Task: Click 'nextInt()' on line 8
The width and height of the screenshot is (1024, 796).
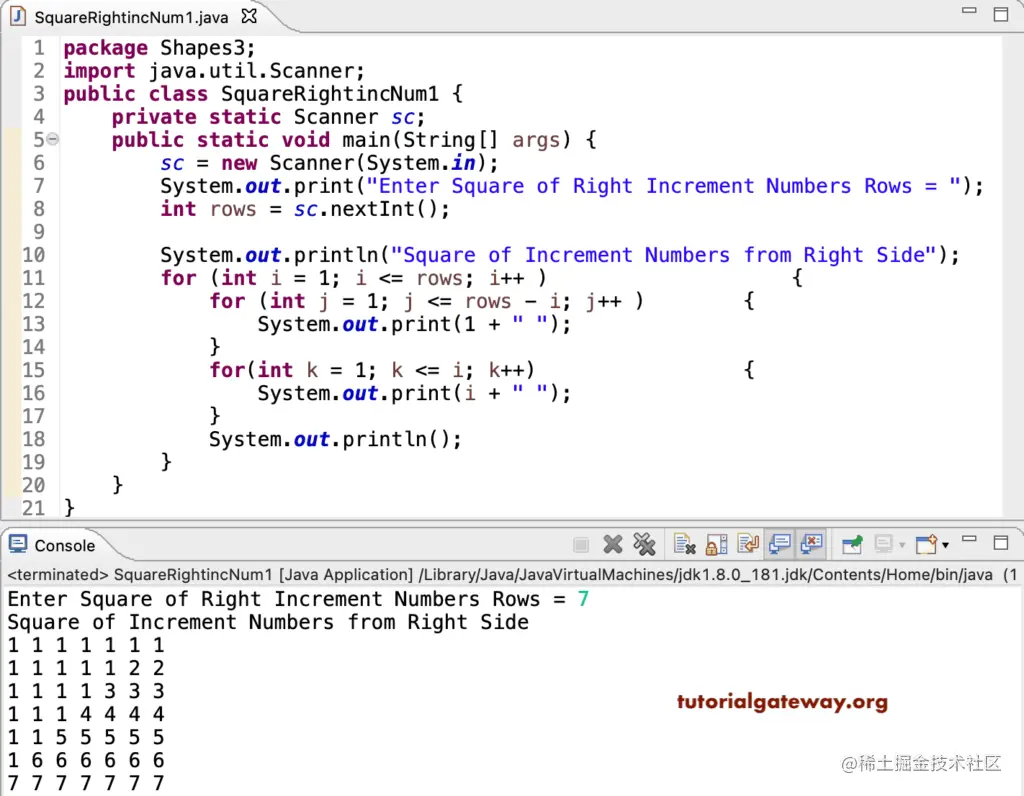Action: 383,209
